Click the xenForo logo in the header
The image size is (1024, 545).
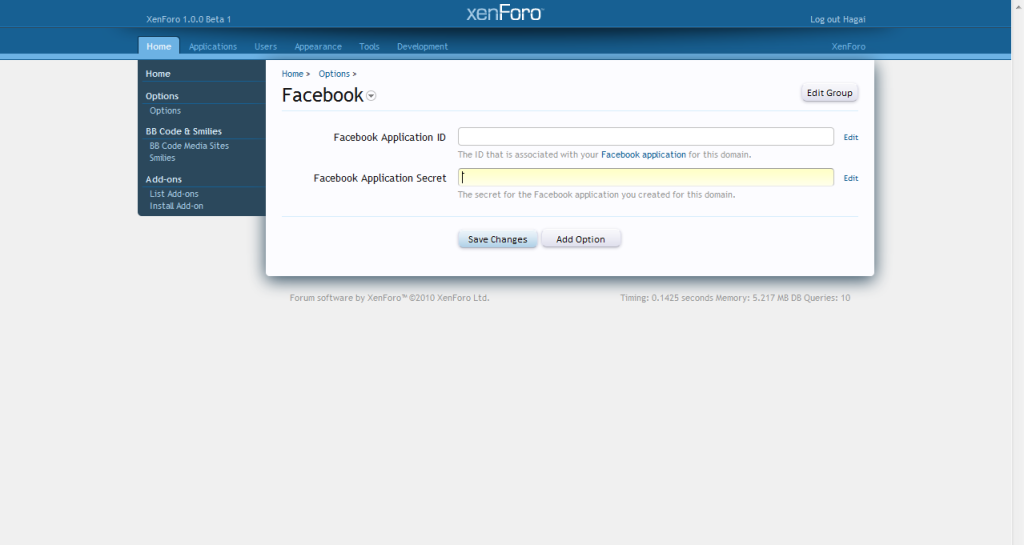(x=505, y=13)
